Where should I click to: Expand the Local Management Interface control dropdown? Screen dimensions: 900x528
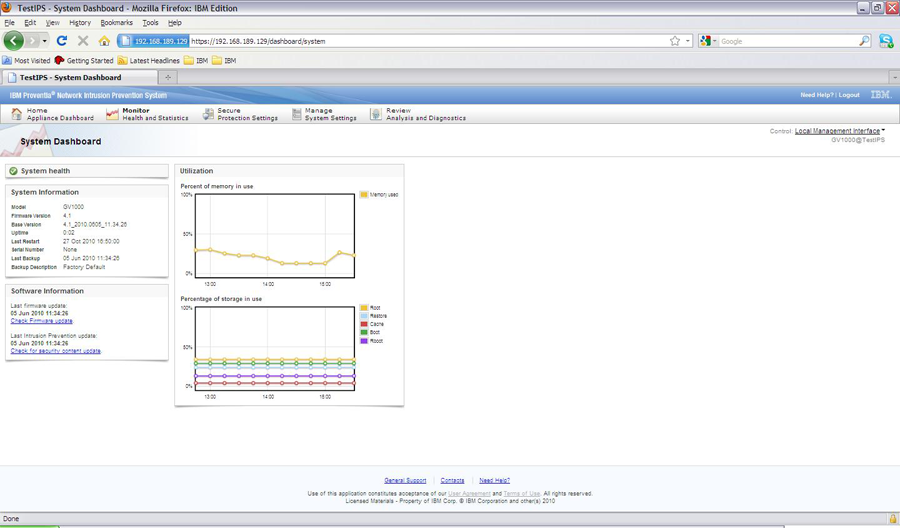coord(839,131)
